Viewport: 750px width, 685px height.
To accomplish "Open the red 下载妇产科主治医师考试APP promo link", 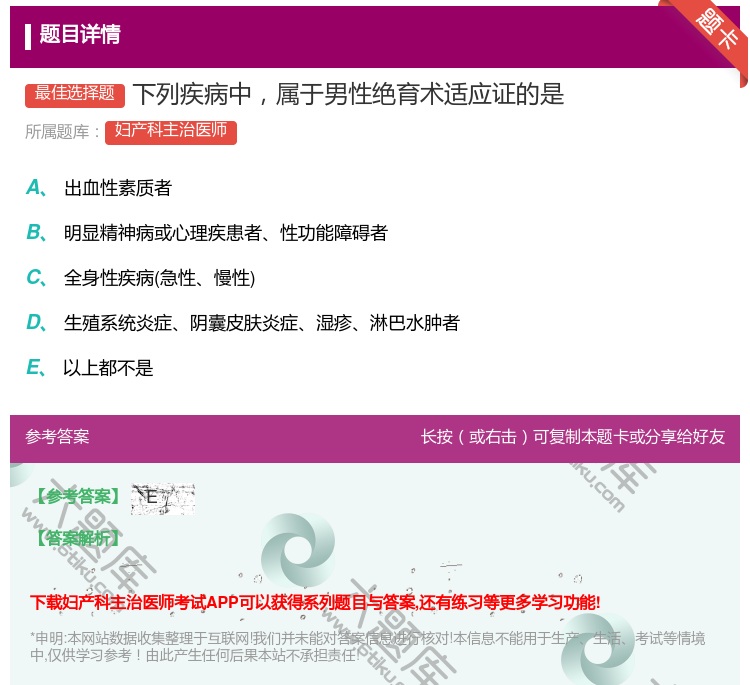I will point(315,602).
